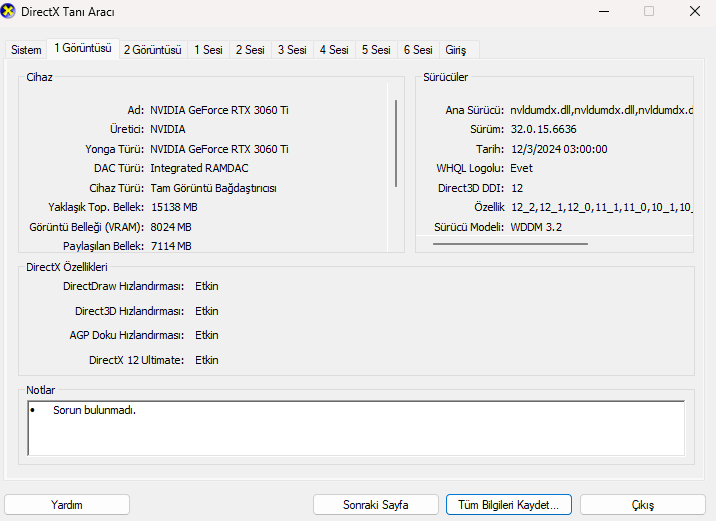Open the 5 Sesi tab

coord(376,49)
